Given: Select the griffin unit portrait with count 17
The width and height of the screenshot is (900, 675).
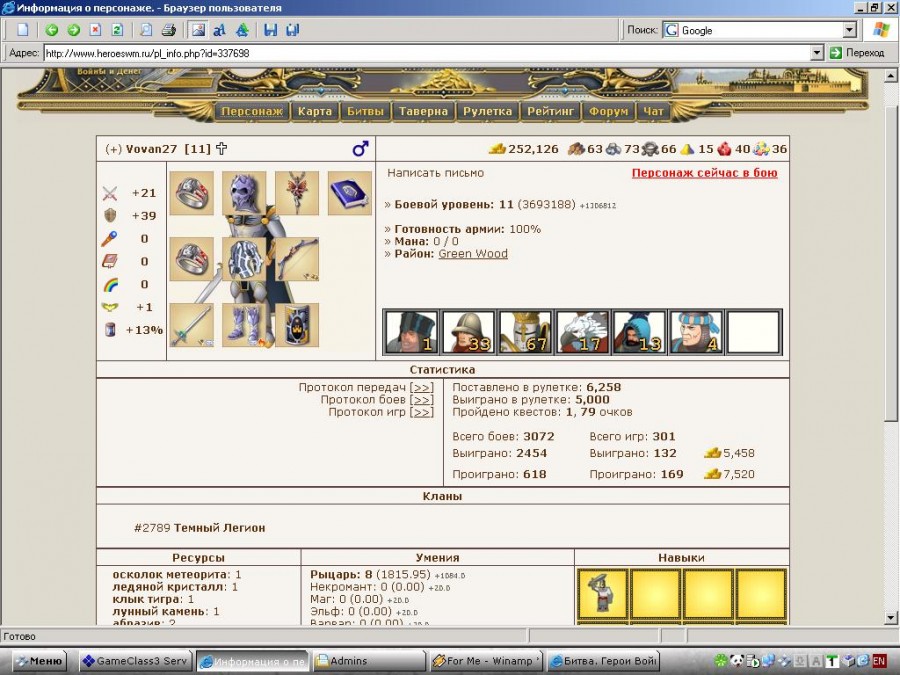Looking at the screenshot, I should pos(581,332).
